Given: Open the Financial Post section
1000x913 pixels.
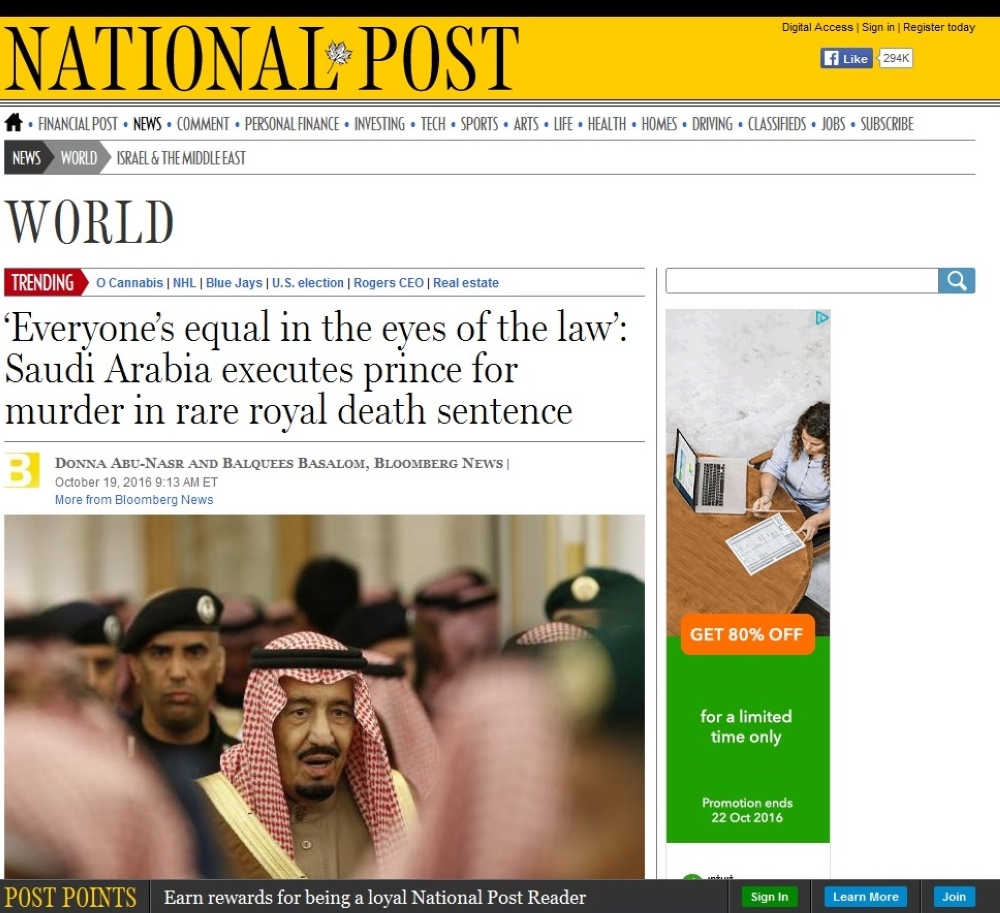Looking at the screenshot, I should click(78, 124).
